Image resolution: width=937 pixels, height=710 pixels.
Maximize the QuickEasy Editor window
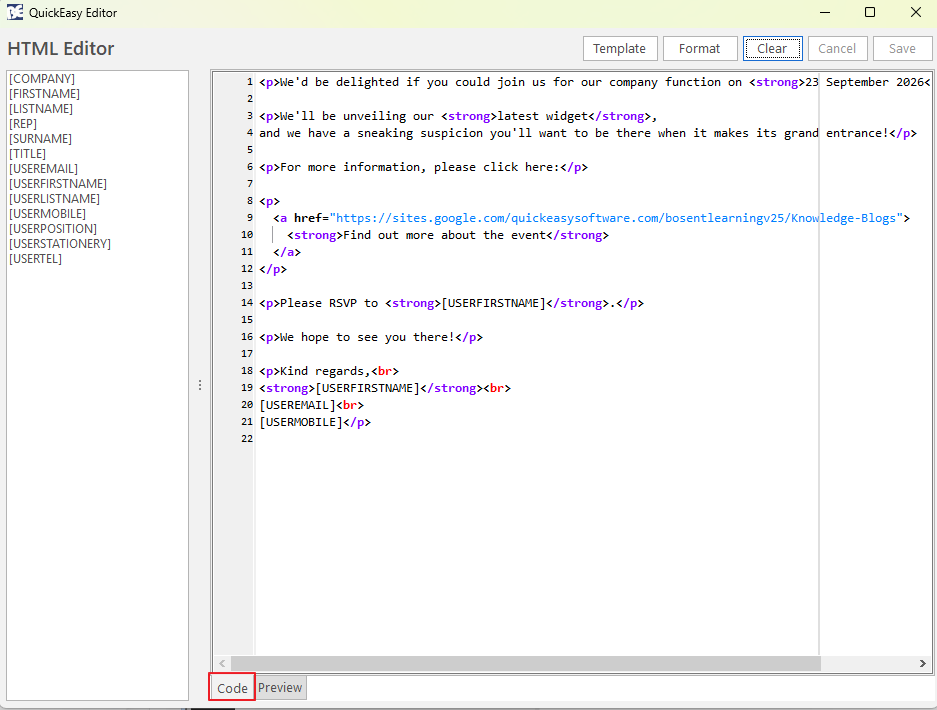(x=870, y=13)
